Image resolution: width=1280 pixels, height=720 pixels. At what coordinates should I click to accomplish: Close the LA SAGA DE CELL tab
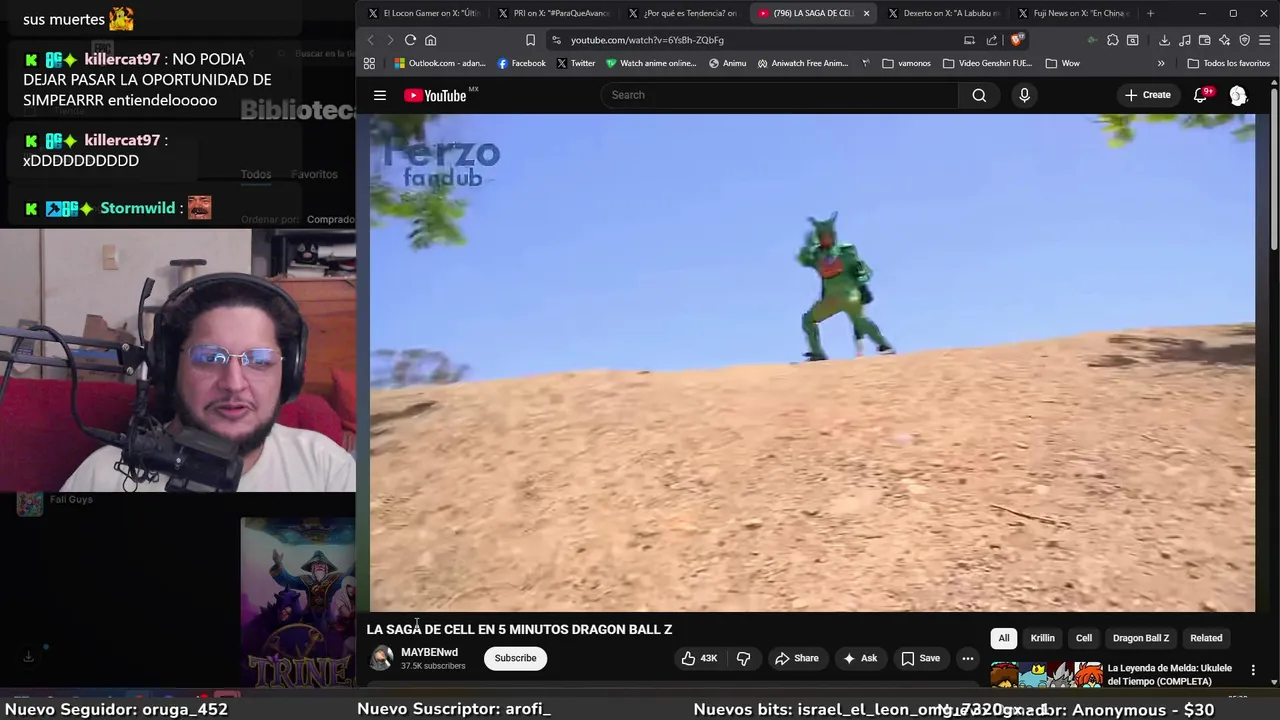[x=866, y=13]
